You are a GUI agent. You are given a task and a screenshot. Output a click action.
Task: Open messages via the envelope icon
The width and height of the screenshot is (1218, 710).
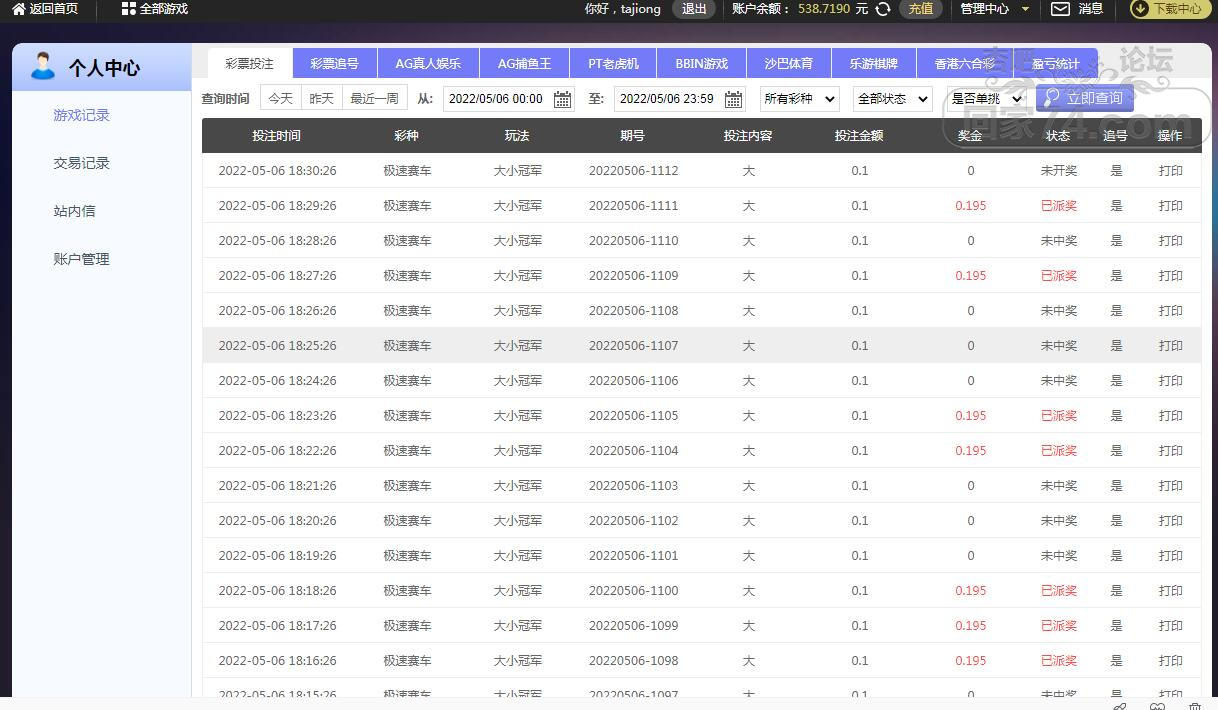coord(1060,9)
